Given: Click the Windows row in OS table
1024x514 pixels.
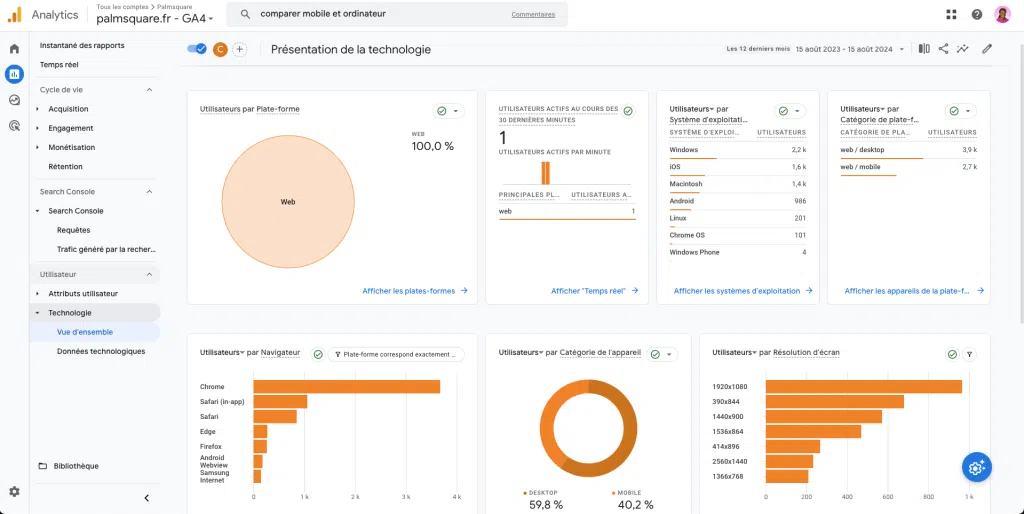Looking at the screenshot, I should click(737, 150).
